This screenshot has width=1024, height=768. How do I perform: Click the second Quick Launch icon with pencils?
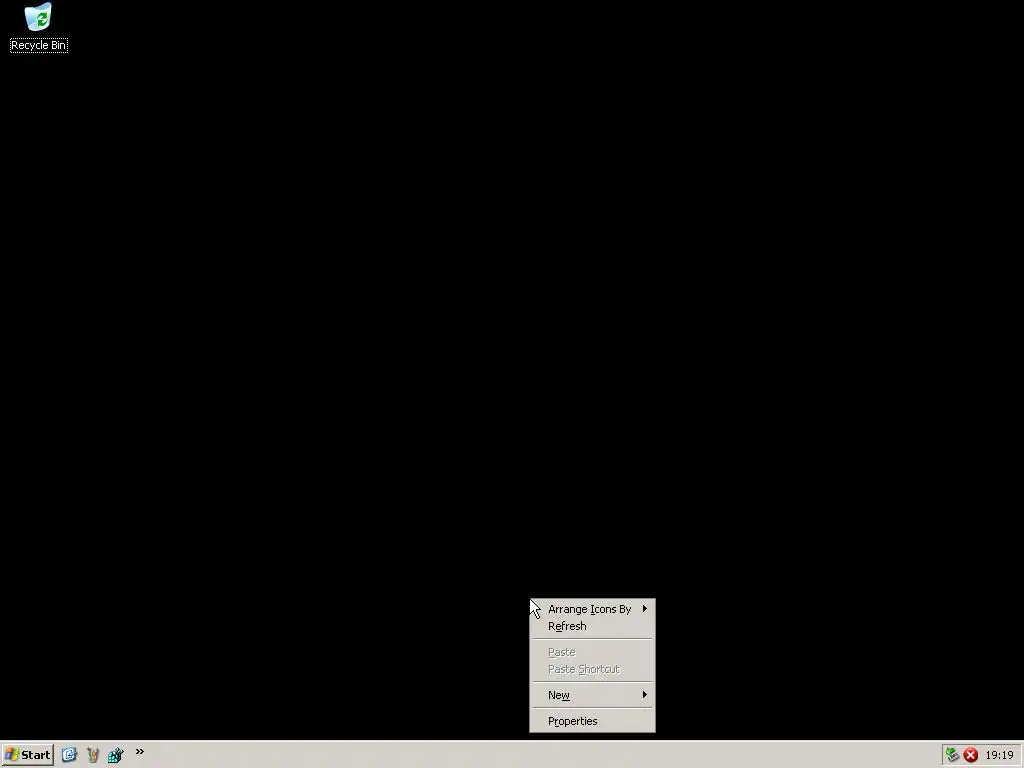[93, 755]
